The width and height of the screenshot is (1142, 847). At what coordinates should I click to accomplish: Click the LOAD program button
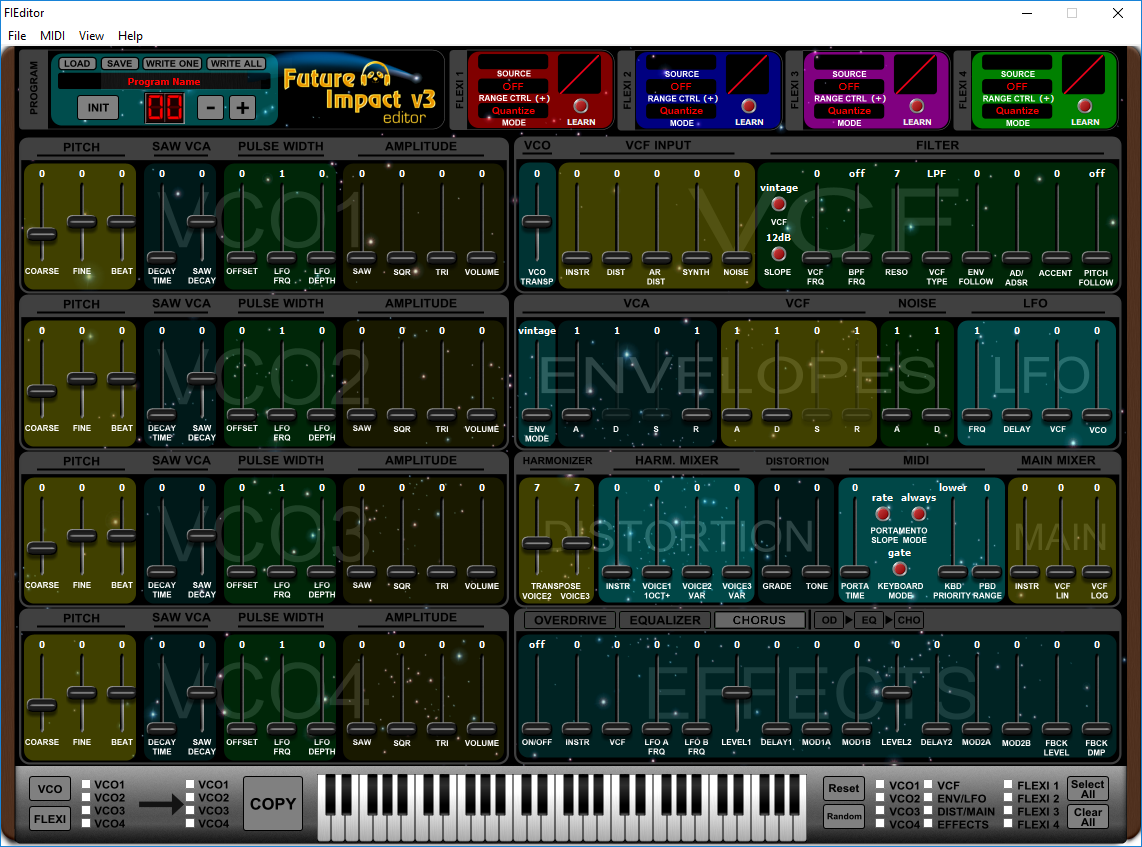(x=77, y=63)
